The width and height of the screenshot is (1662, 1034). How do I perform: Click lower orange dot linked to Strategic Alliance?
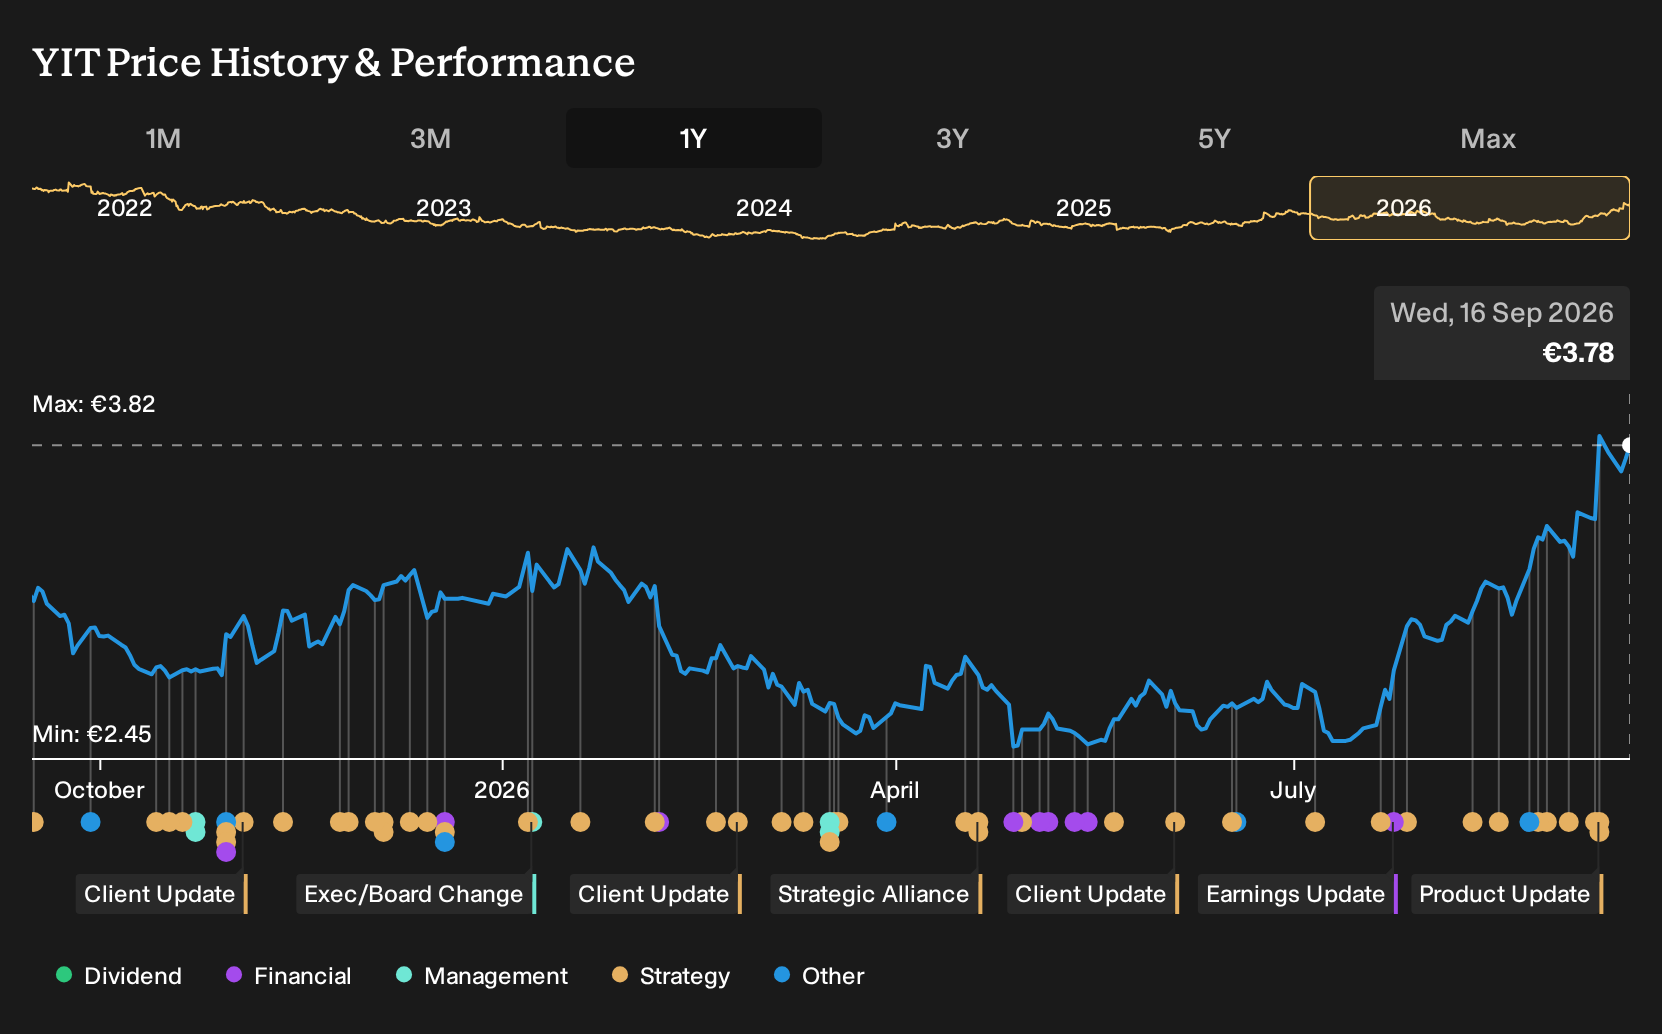coord(978,831)
